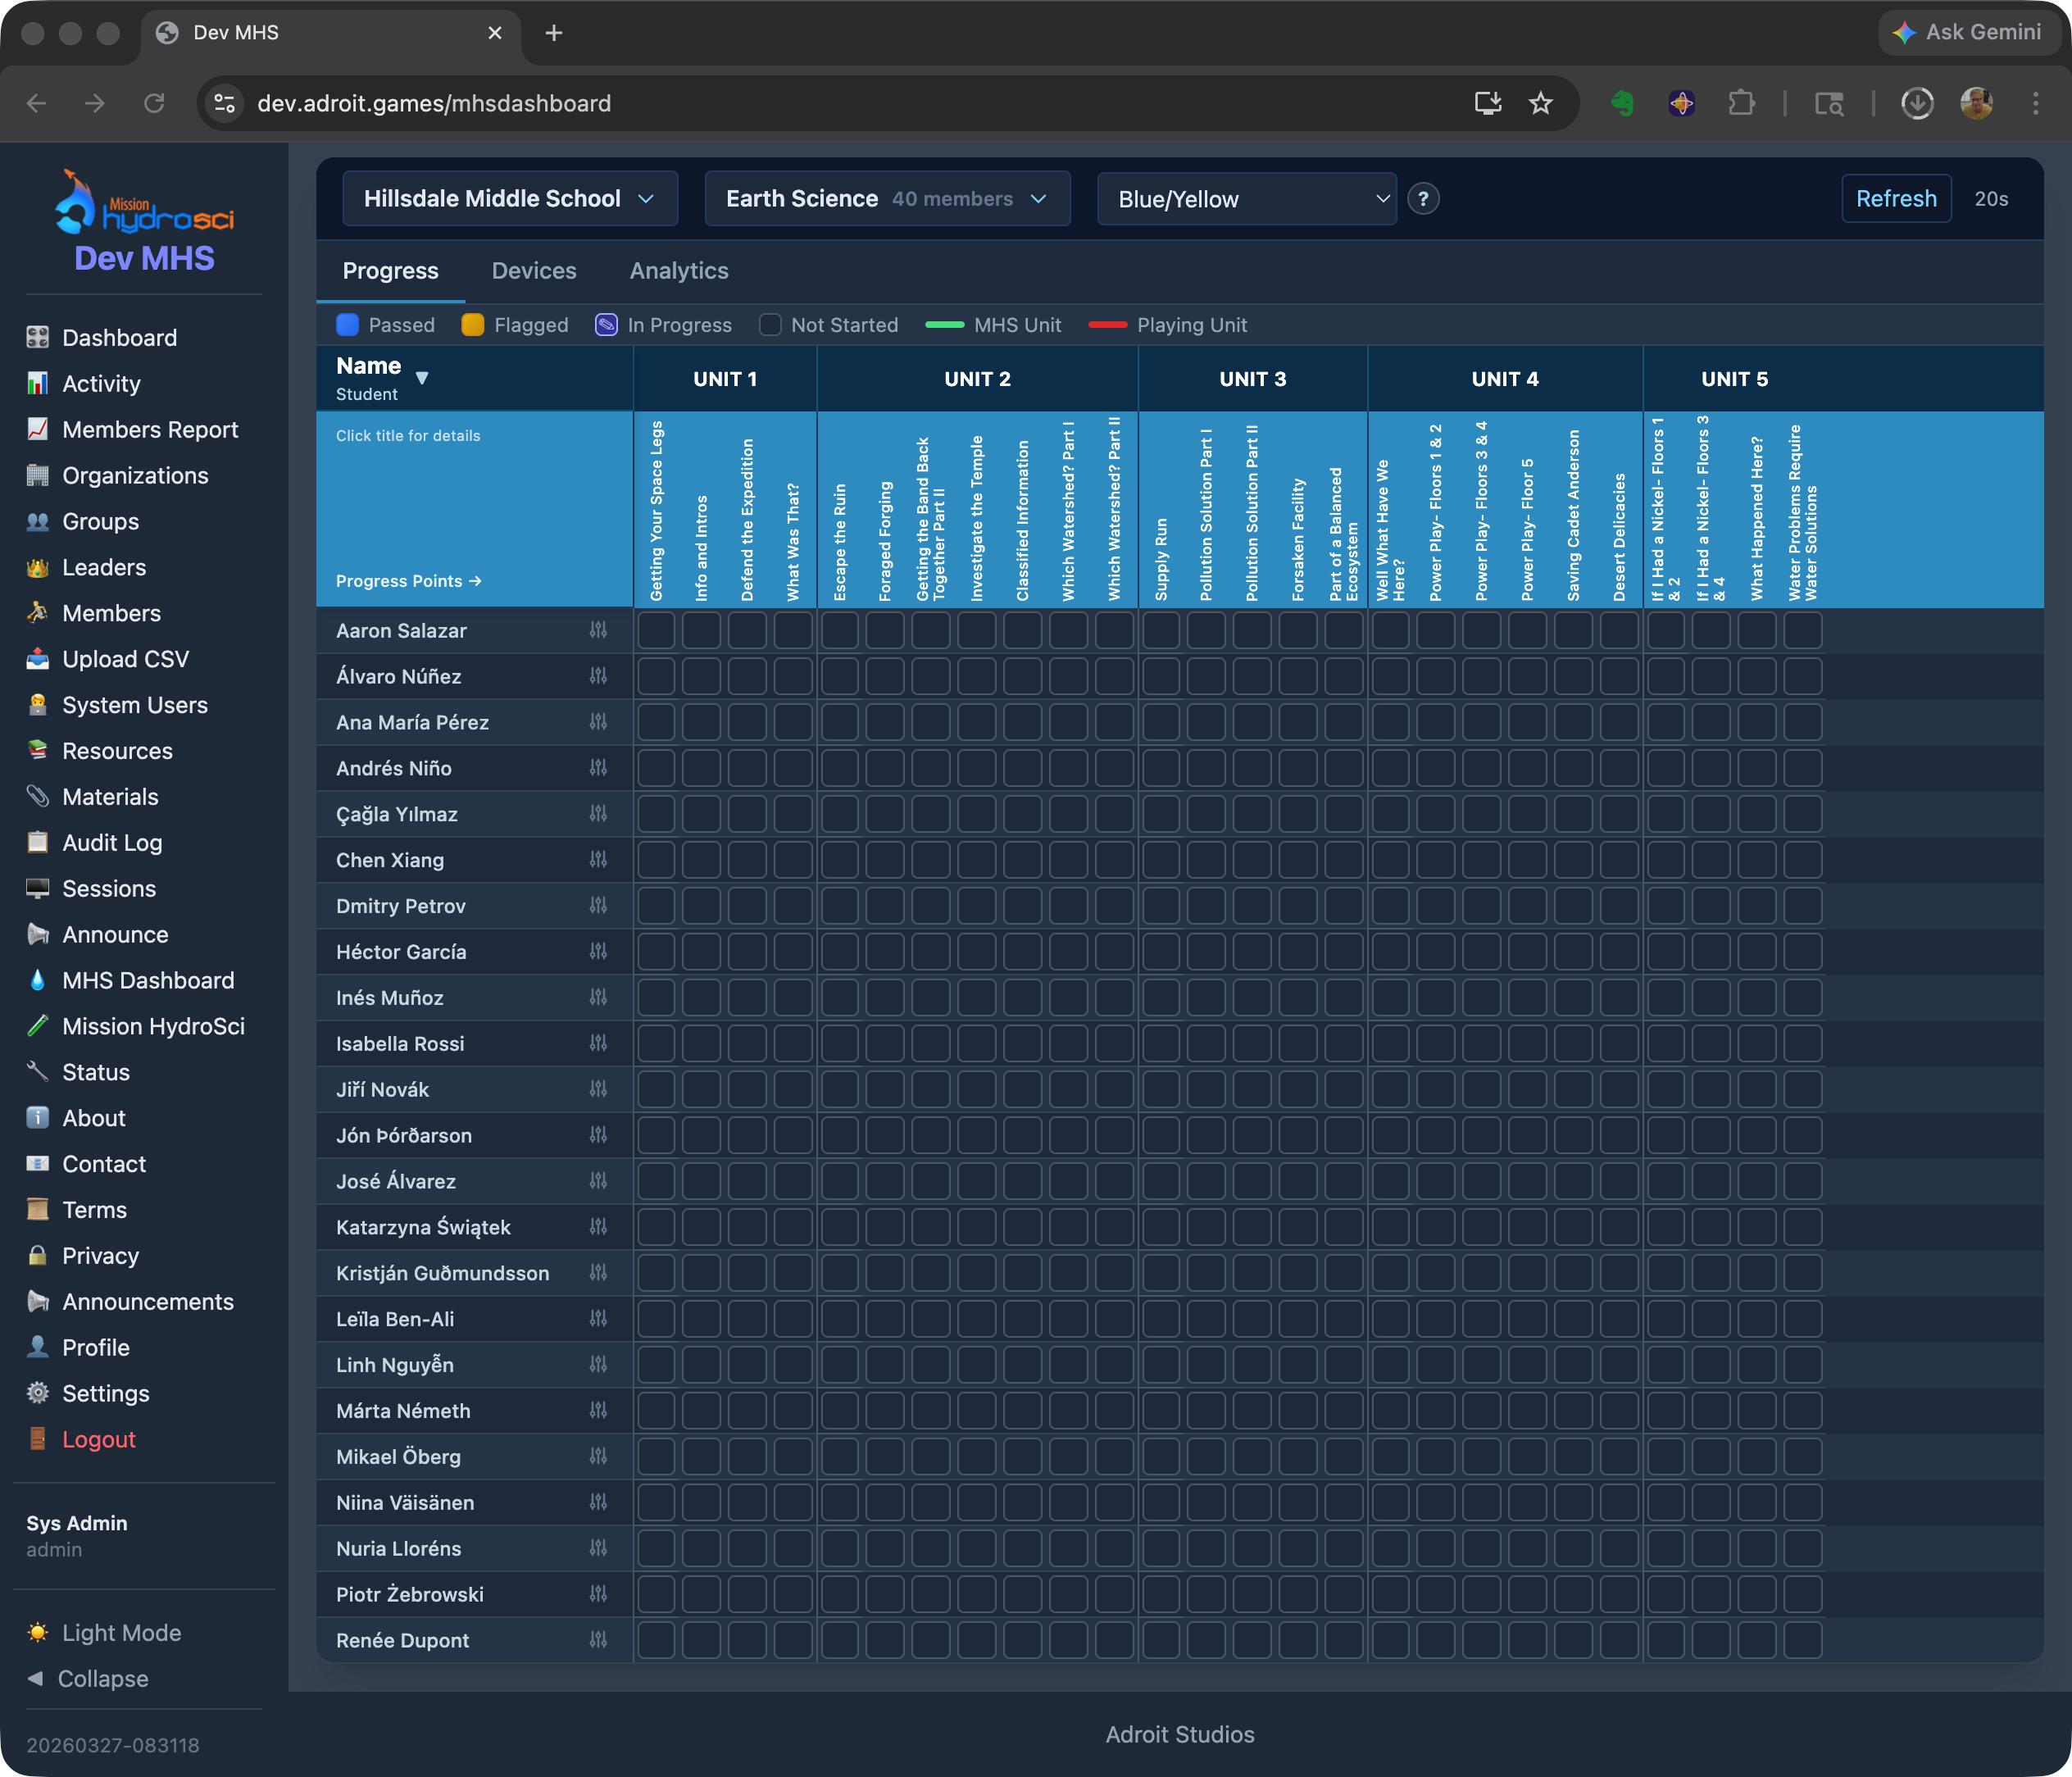This screenshot has width=2072, height=1777.
Task: Switch to the Devices tab
Action: click(x=534, y=271)
